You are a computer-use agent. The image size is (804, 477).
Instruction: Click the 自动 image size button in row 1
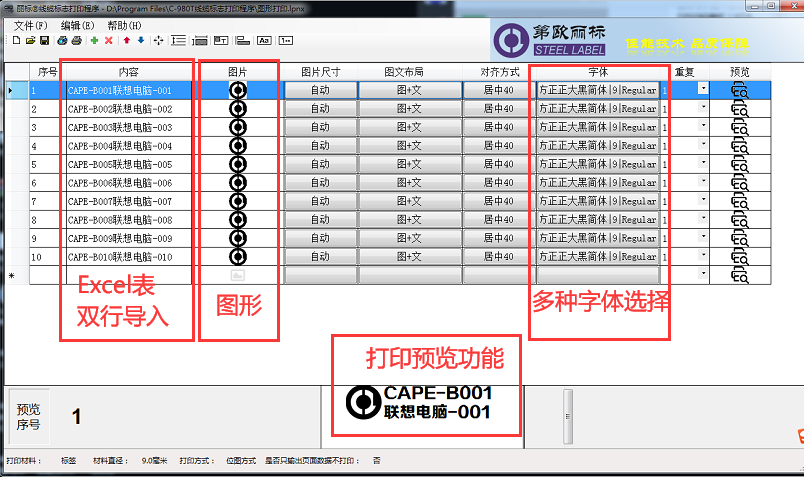pos(320,90)
